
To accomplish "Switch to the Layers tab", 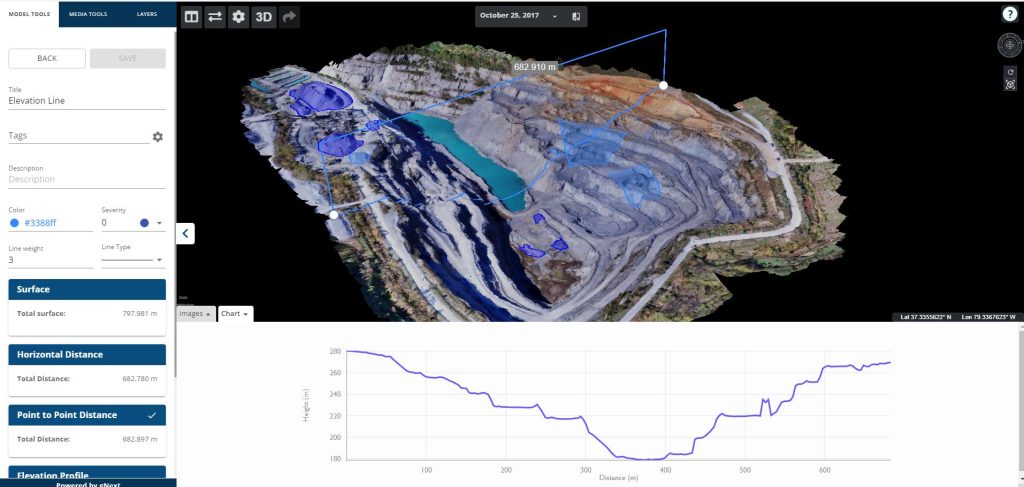I will point(147,14).
